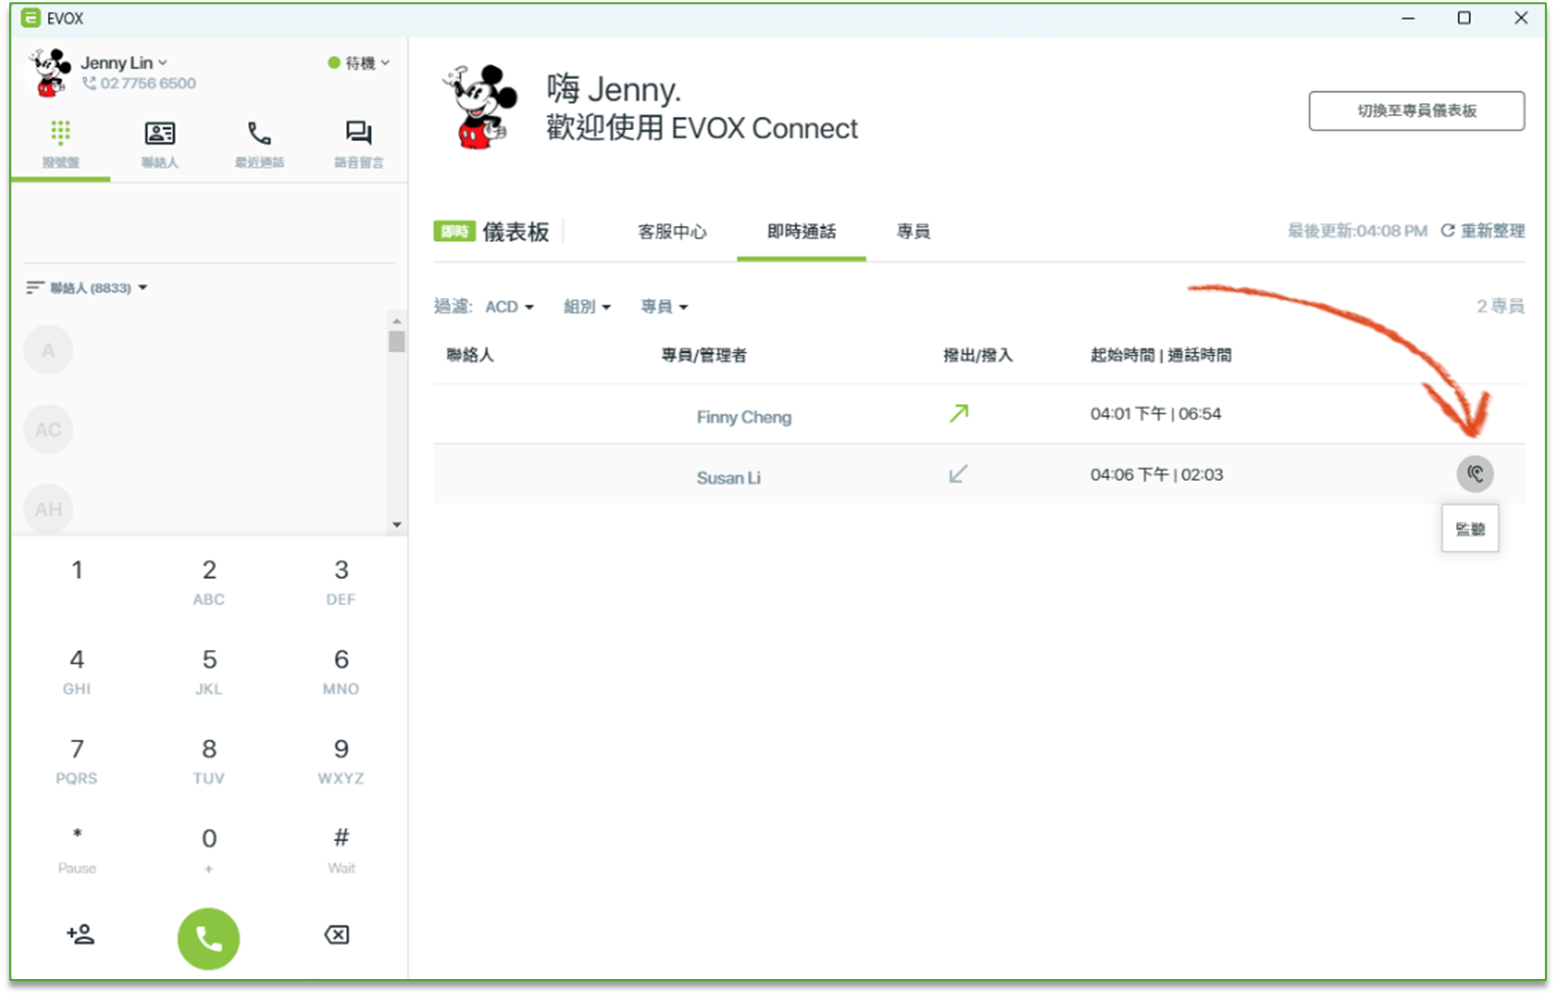Open the 組別 filter dropdown

pos(587,307)
